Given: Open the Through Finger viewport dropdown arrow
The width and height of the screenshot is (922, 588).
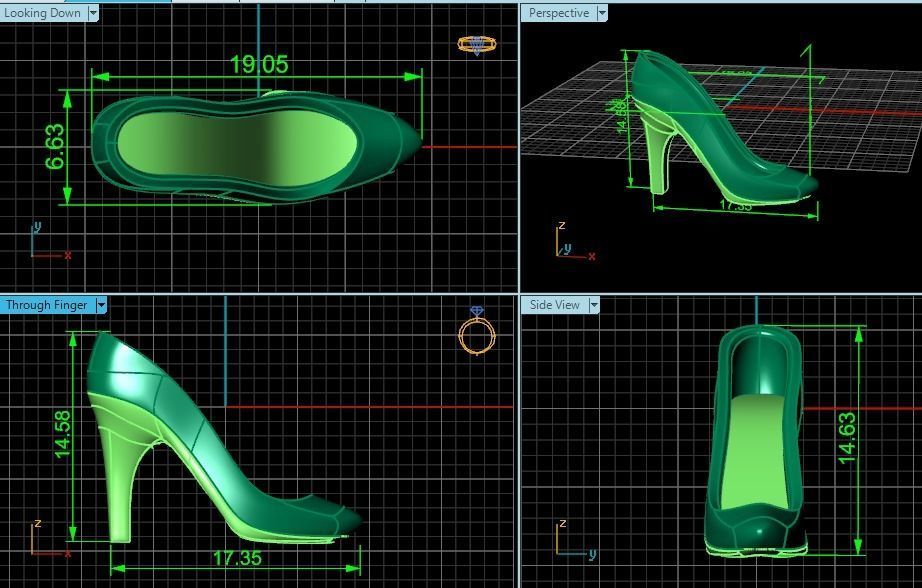Looking at the screenshot, I should point(101,305).
